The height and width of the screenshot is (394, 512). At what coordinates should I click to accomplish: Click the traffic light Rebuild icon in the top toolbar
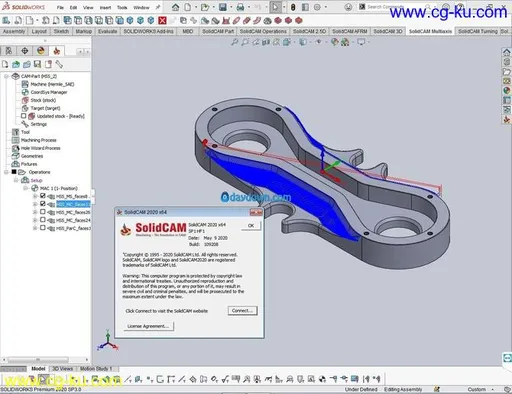293,7
